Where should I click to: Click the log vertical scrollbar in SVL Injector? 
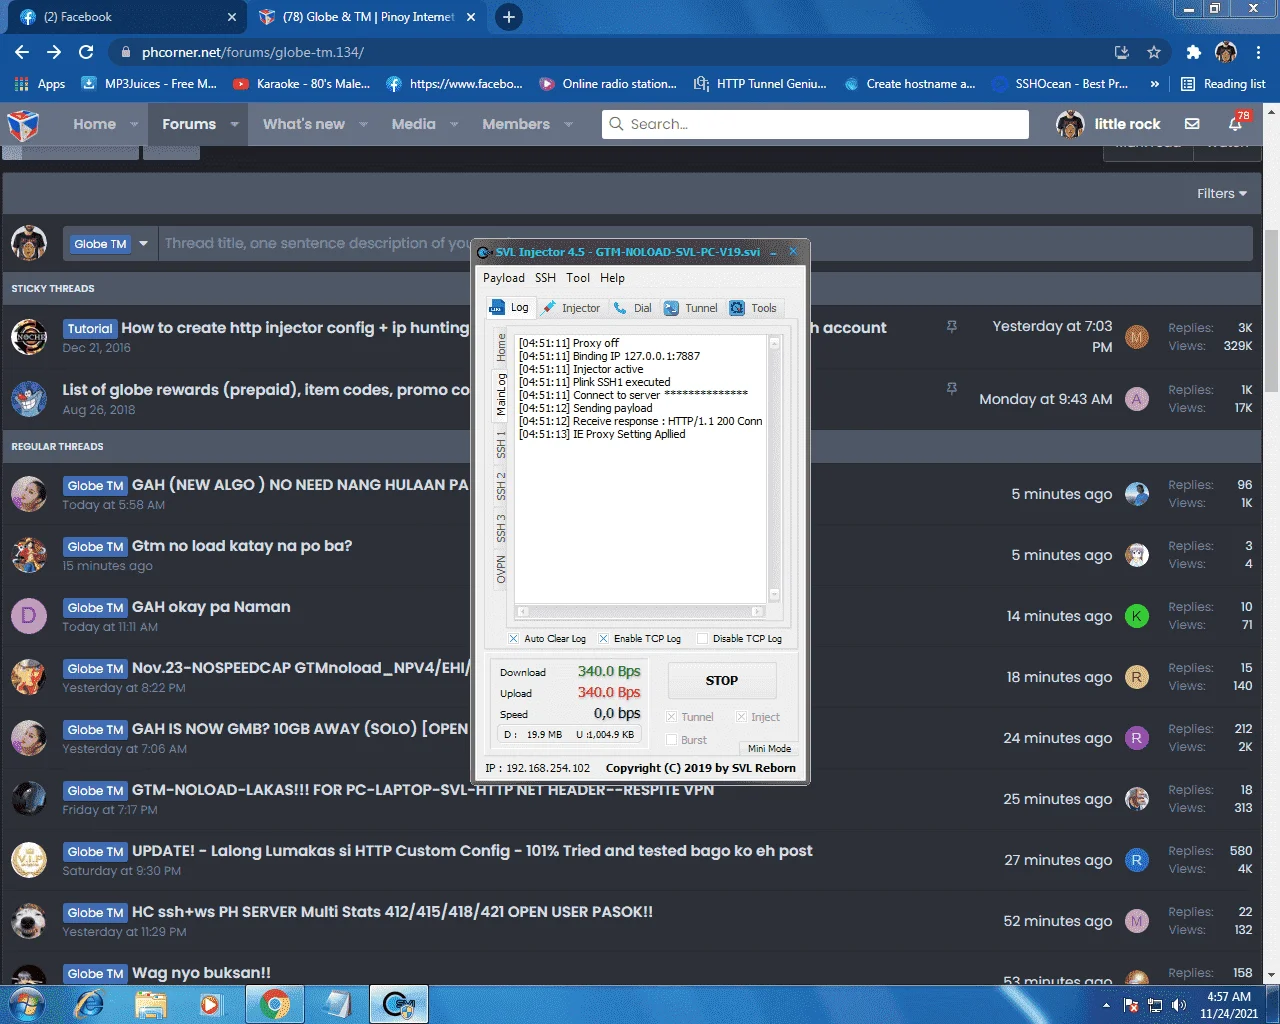click(x=774, y=468)
